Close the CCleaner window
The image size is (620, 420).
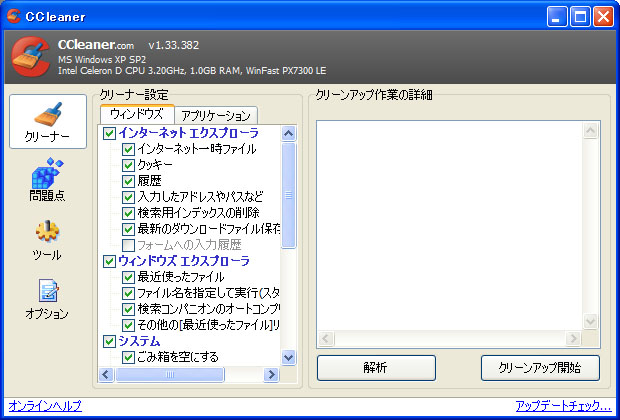(603, 17)
